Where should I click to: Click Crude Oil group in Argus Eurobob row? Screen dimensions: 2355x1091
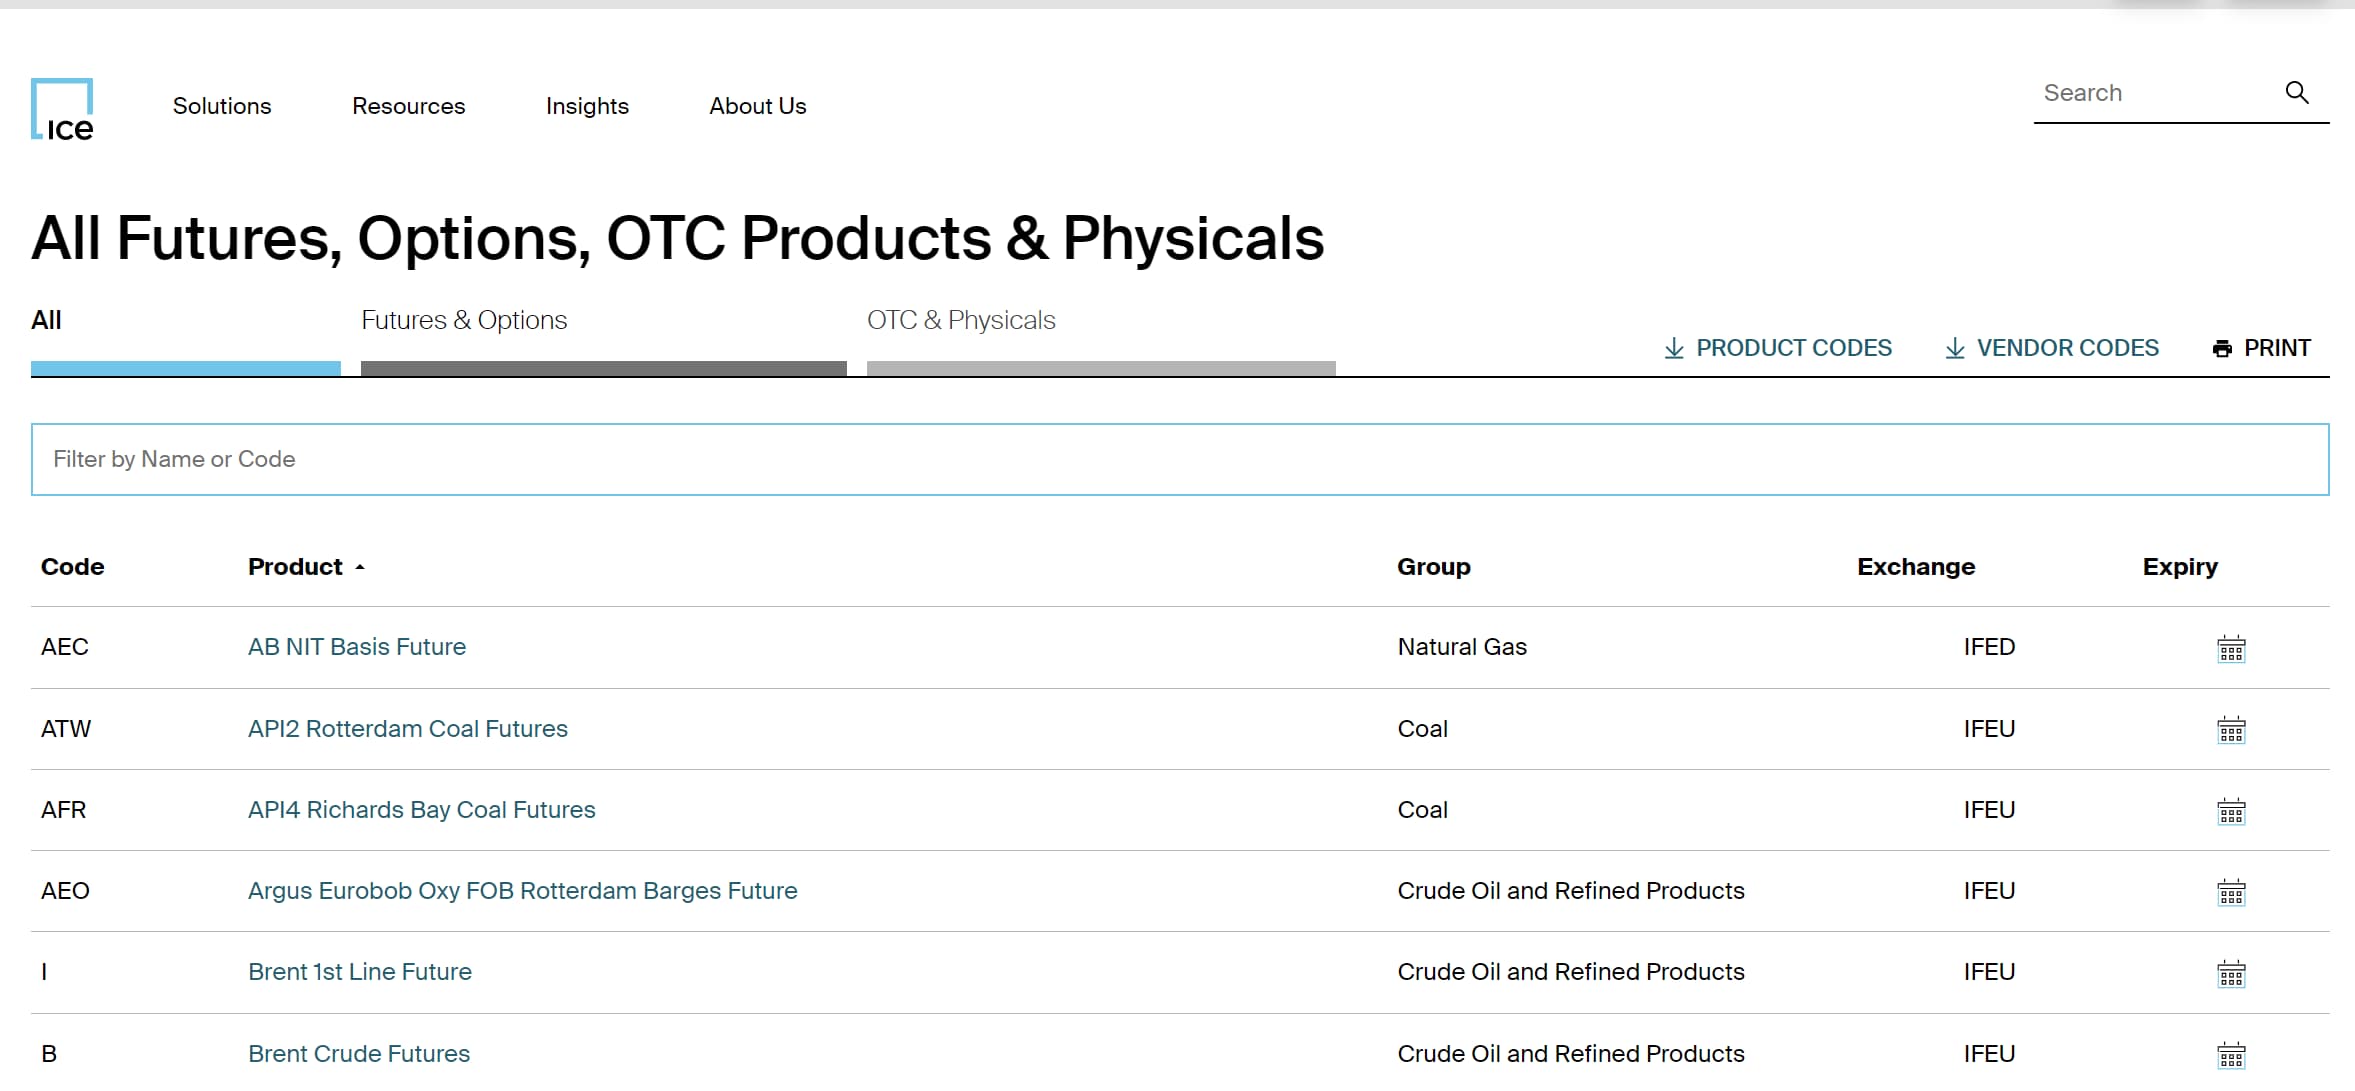tap(1571, 891)
